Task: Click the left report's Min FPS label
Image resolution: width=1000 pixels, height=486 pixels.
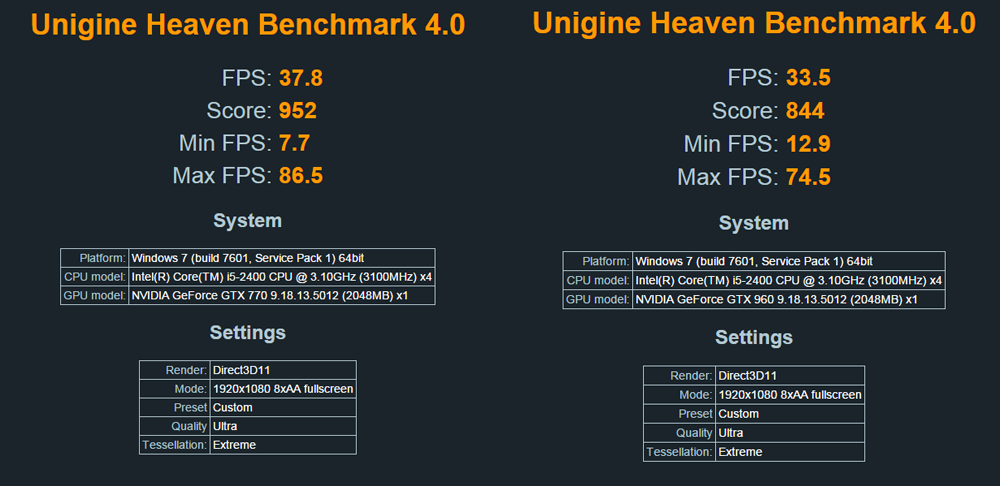Action: coord(225,144)
